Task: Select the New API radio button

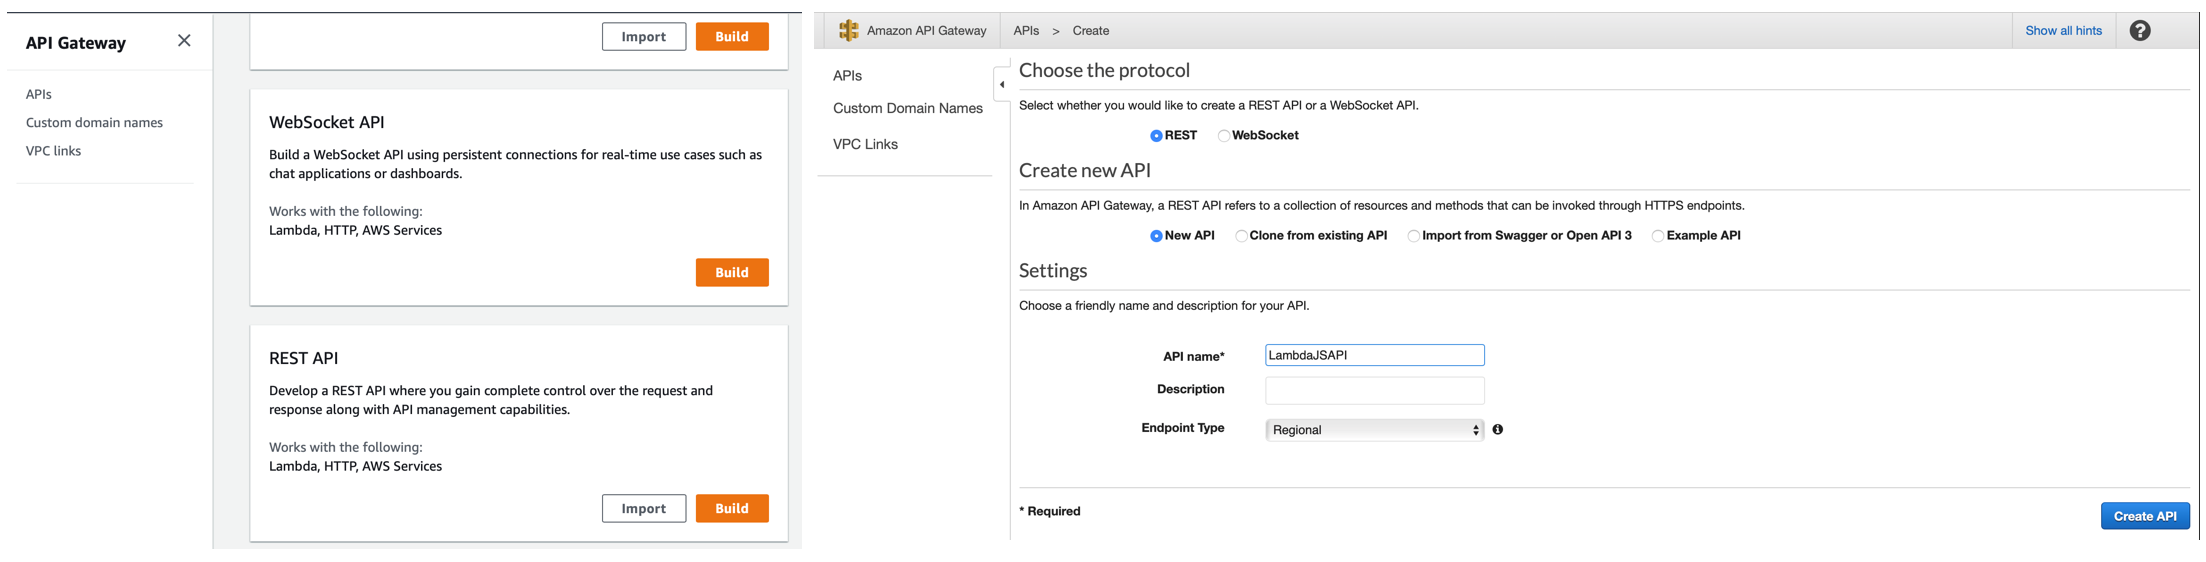Action: pyautogui.click(x=1156, y=236)
